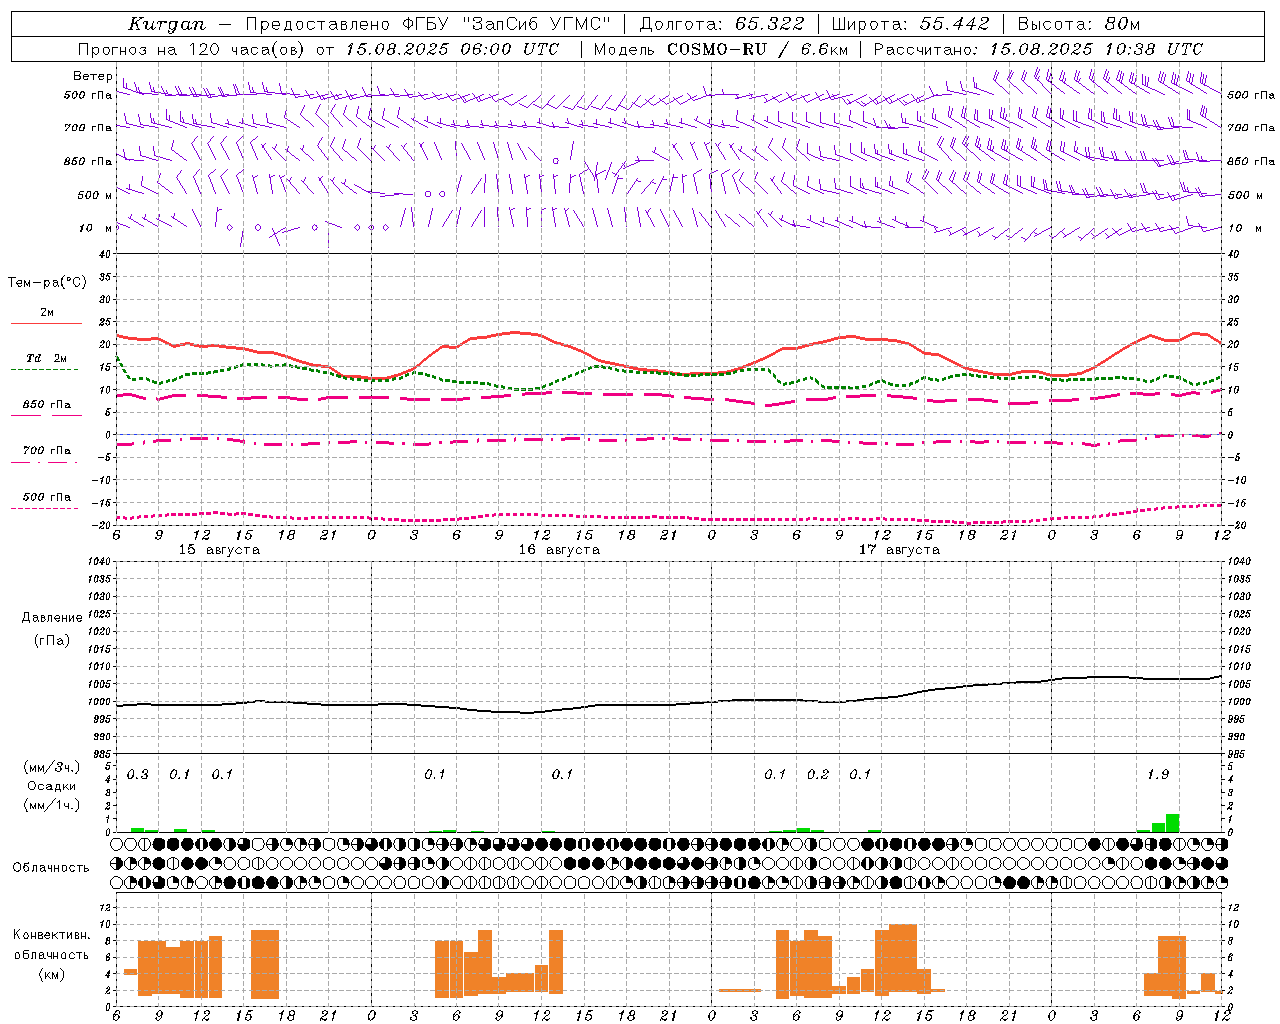This screenshot has width=1280, height=1024.
Task: Click the "Облачность" cloud cover label
Action: pos(51,867)
